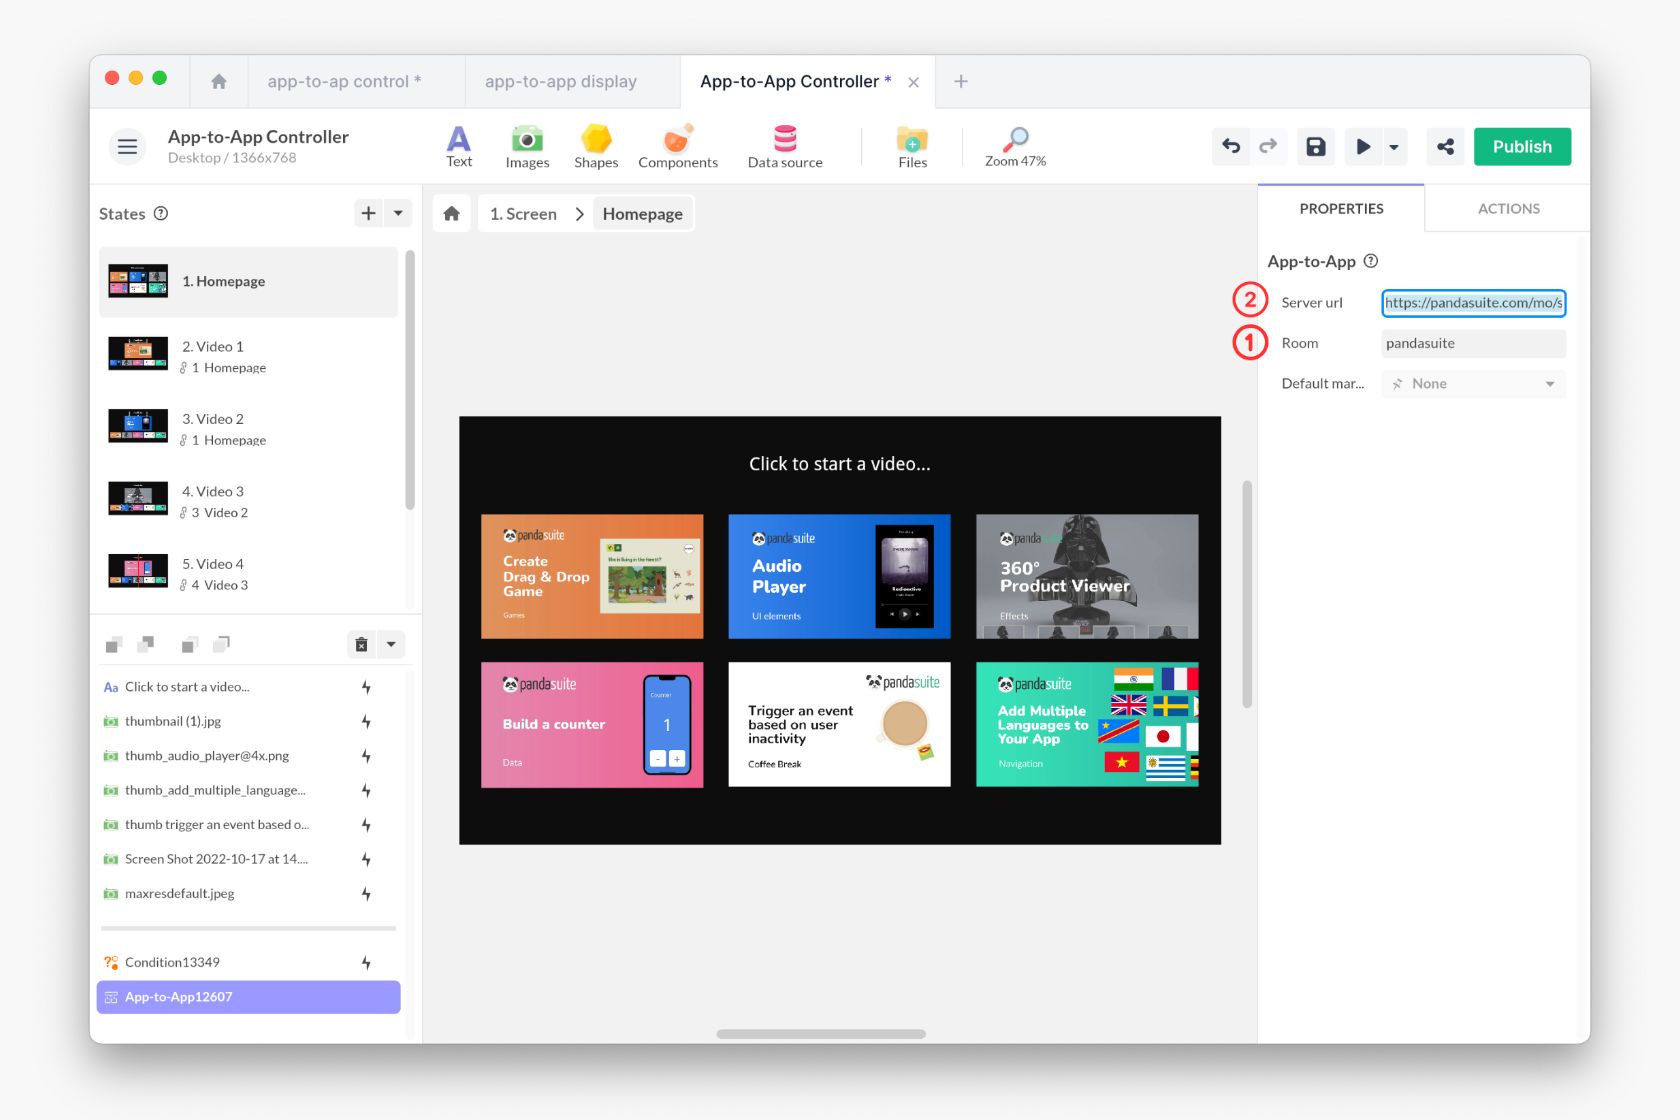1680x1120 pixels.
Task: Open the dropdown next to Preview play button
Action: [x=1392, y=146]
